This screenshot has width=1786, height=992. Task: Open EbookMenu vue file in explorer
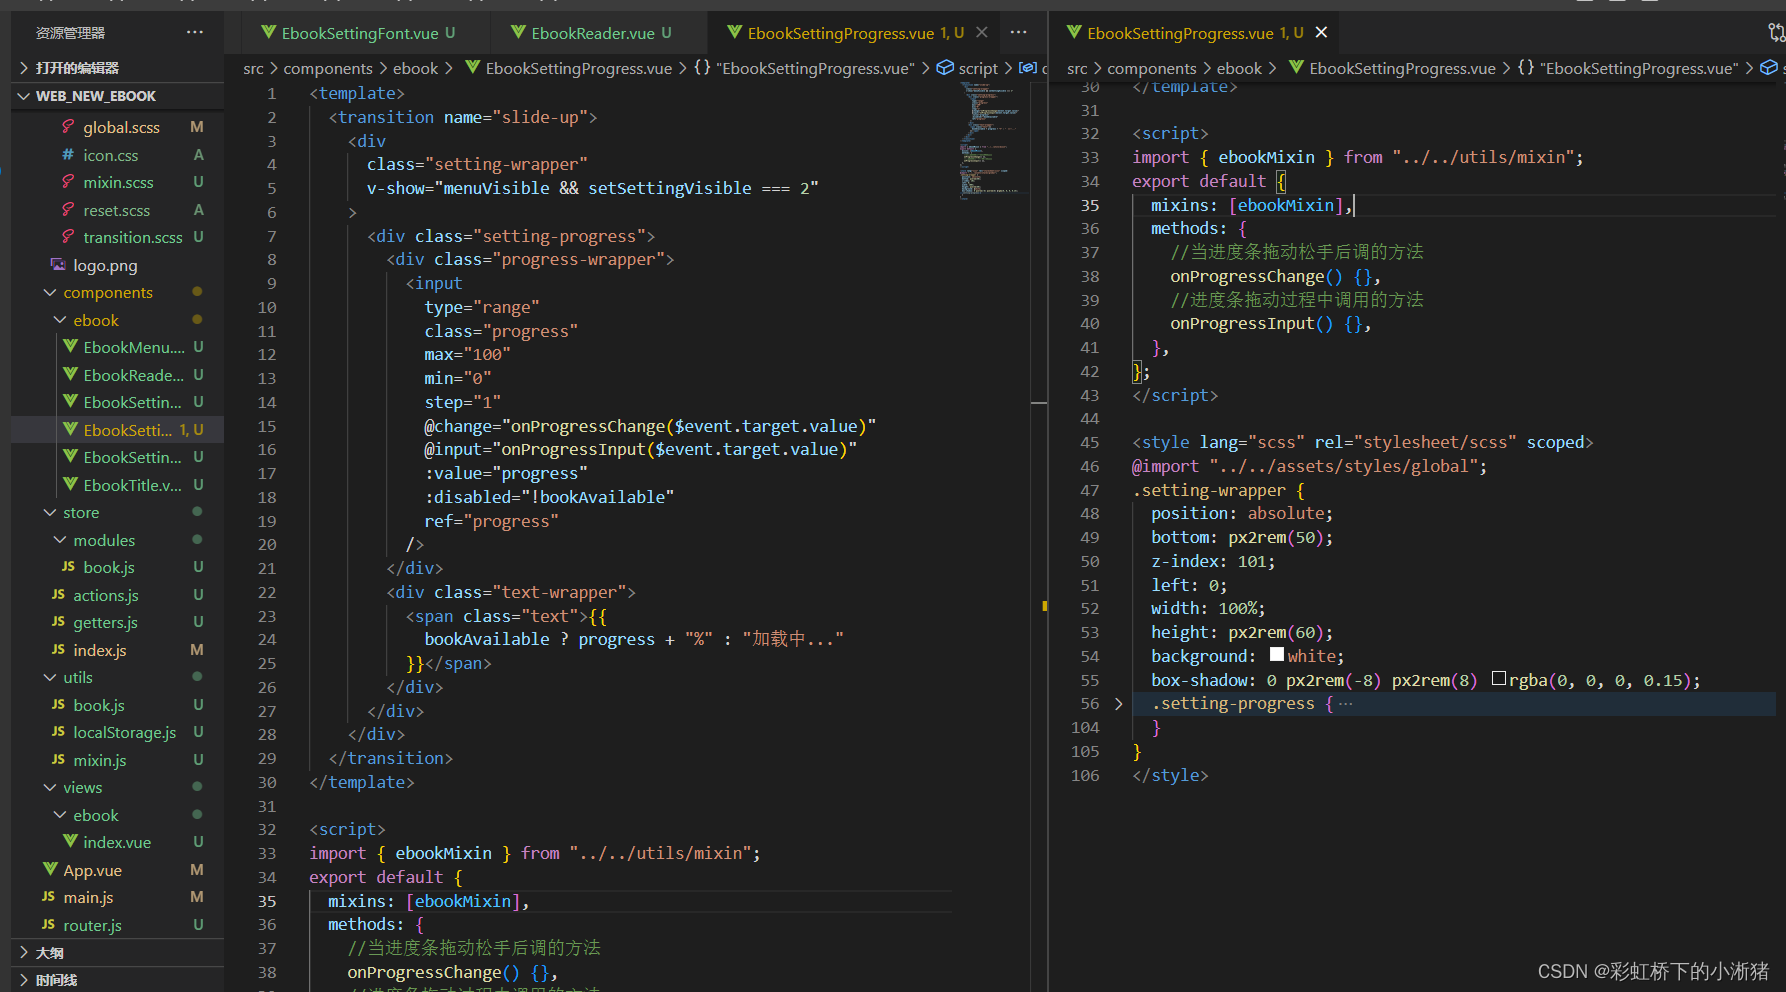[x=134, y=347]
